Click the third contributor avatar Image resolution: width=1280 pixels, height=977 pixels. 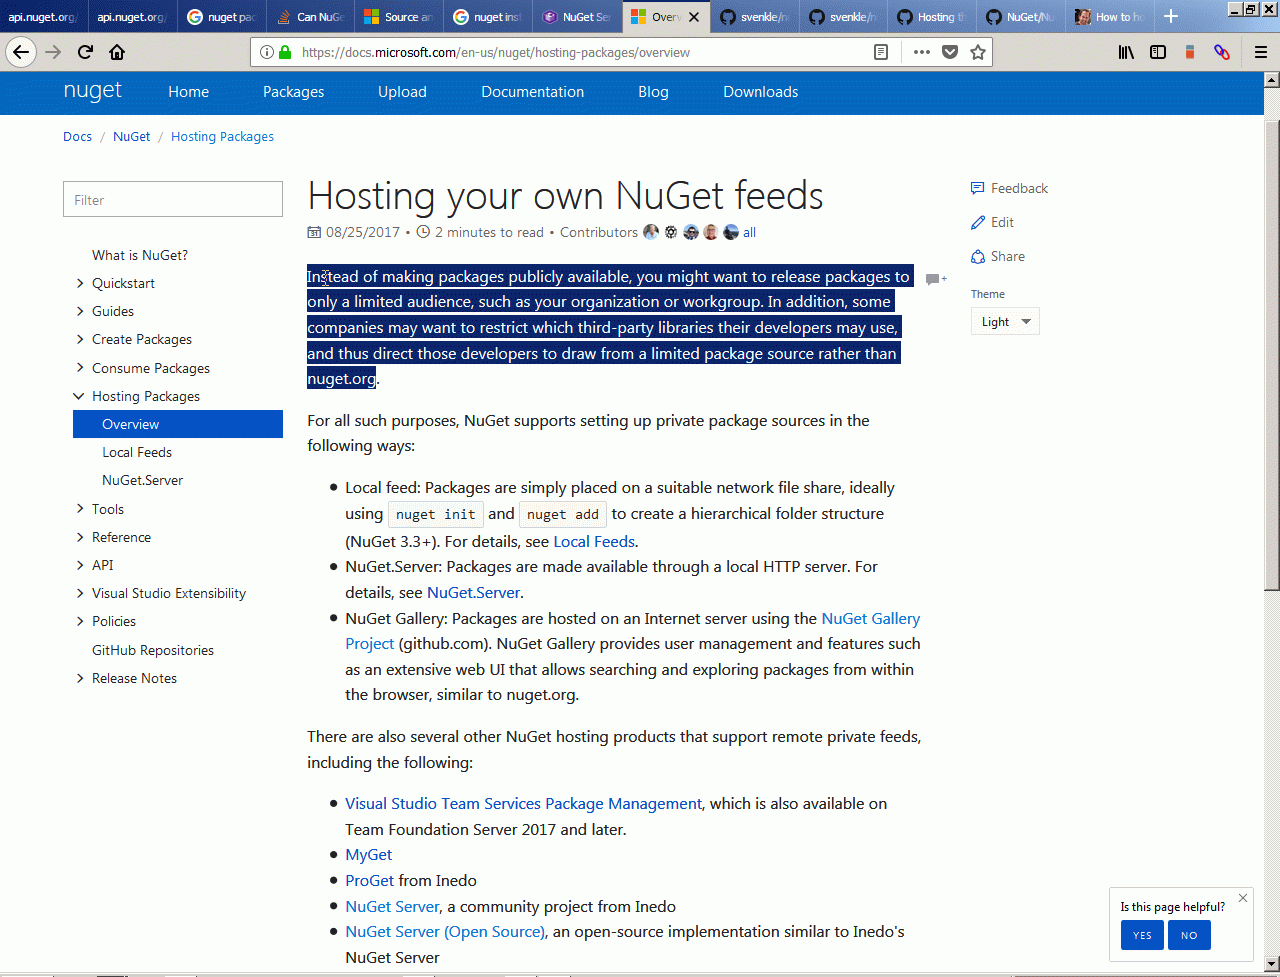(x=691, y=232)
